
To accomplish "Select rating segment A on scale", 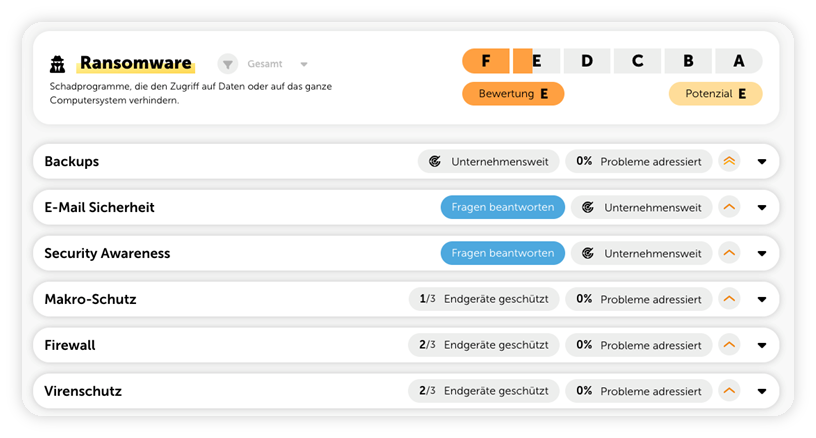I will [x=738, y=61].
